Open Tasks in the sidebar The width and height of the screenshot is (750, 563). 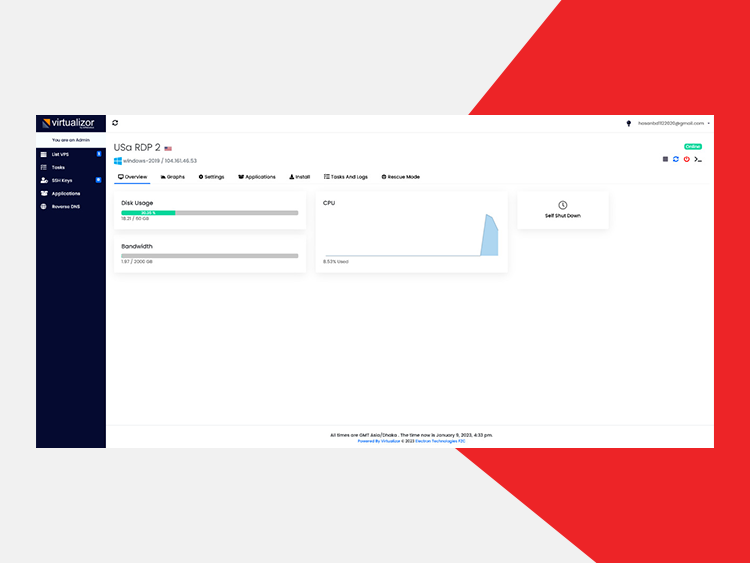click(70, 167)
